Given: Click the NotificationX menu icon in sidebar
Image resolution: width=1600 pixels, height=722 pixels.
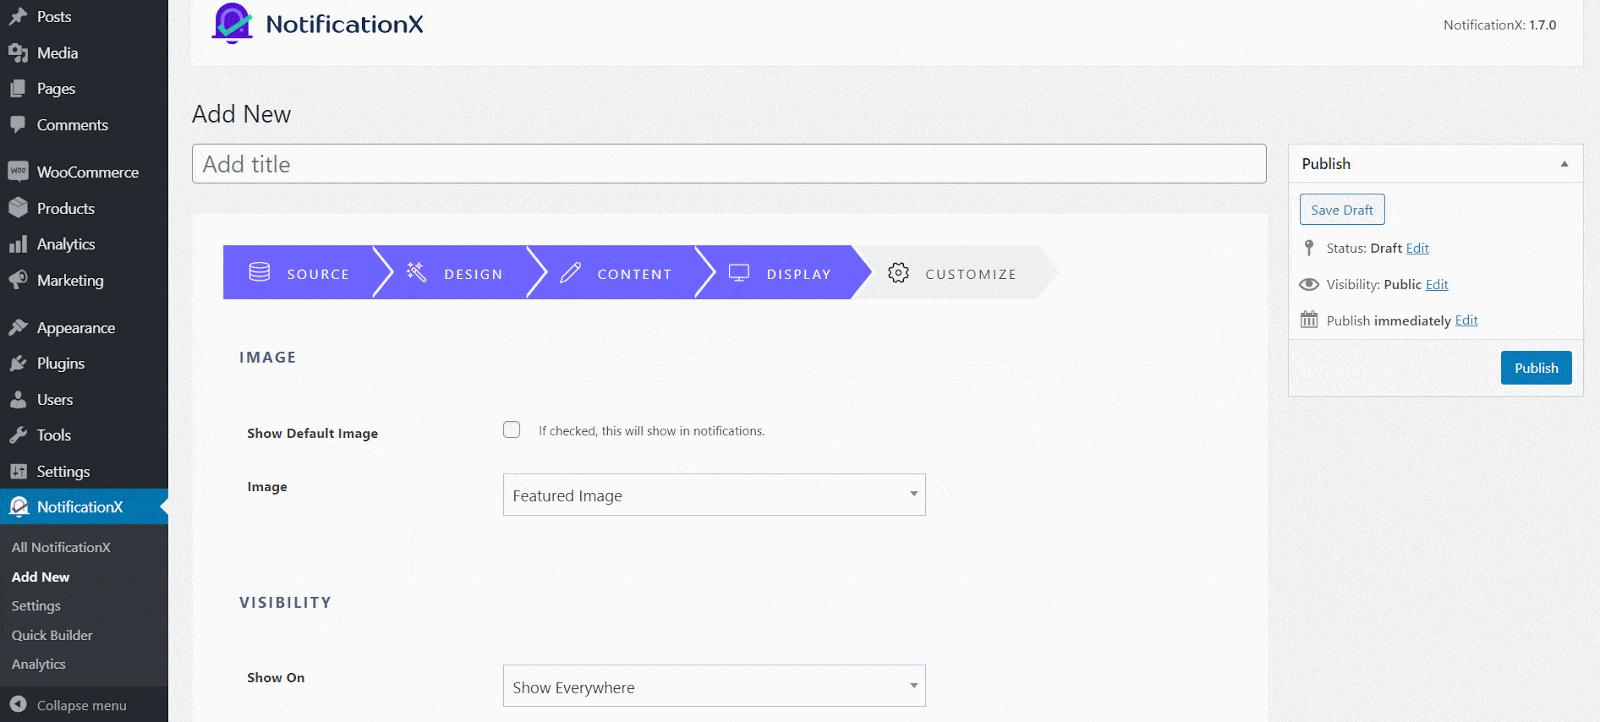Looking at the screenshot, I should click(x=18, y=507).
